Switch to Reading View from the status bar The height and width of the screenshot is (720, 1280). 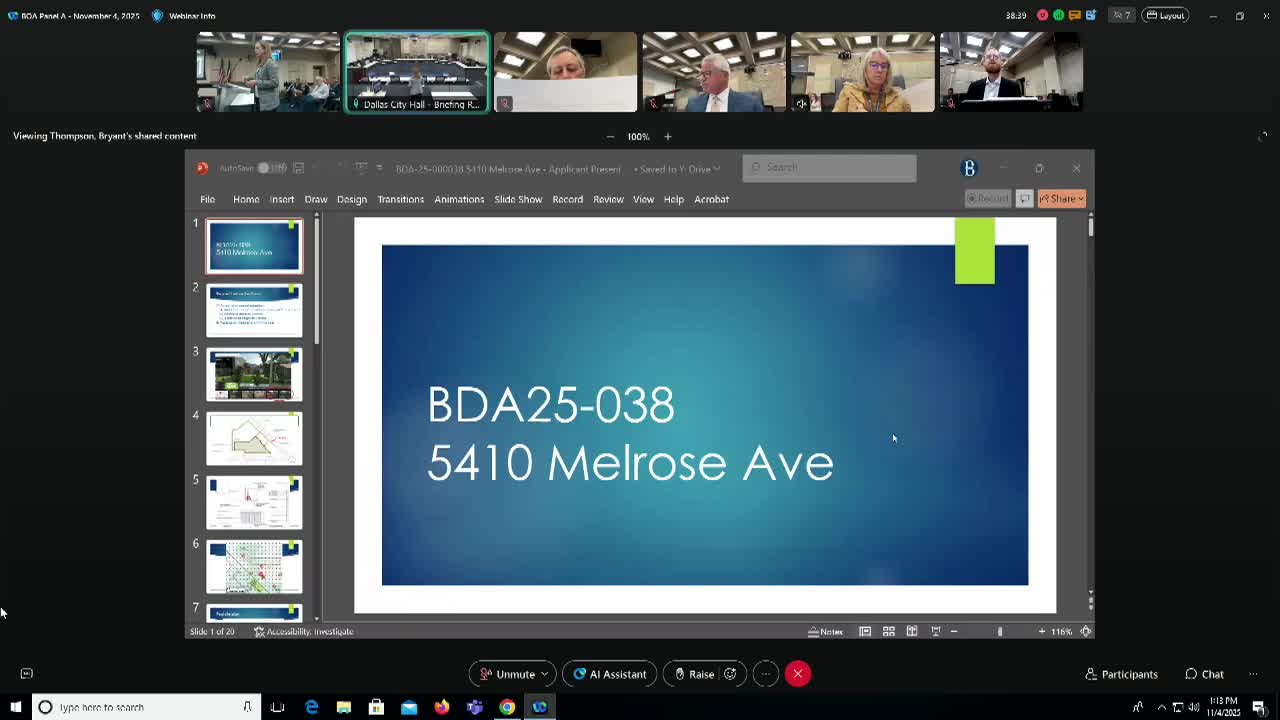pos(912,631)
